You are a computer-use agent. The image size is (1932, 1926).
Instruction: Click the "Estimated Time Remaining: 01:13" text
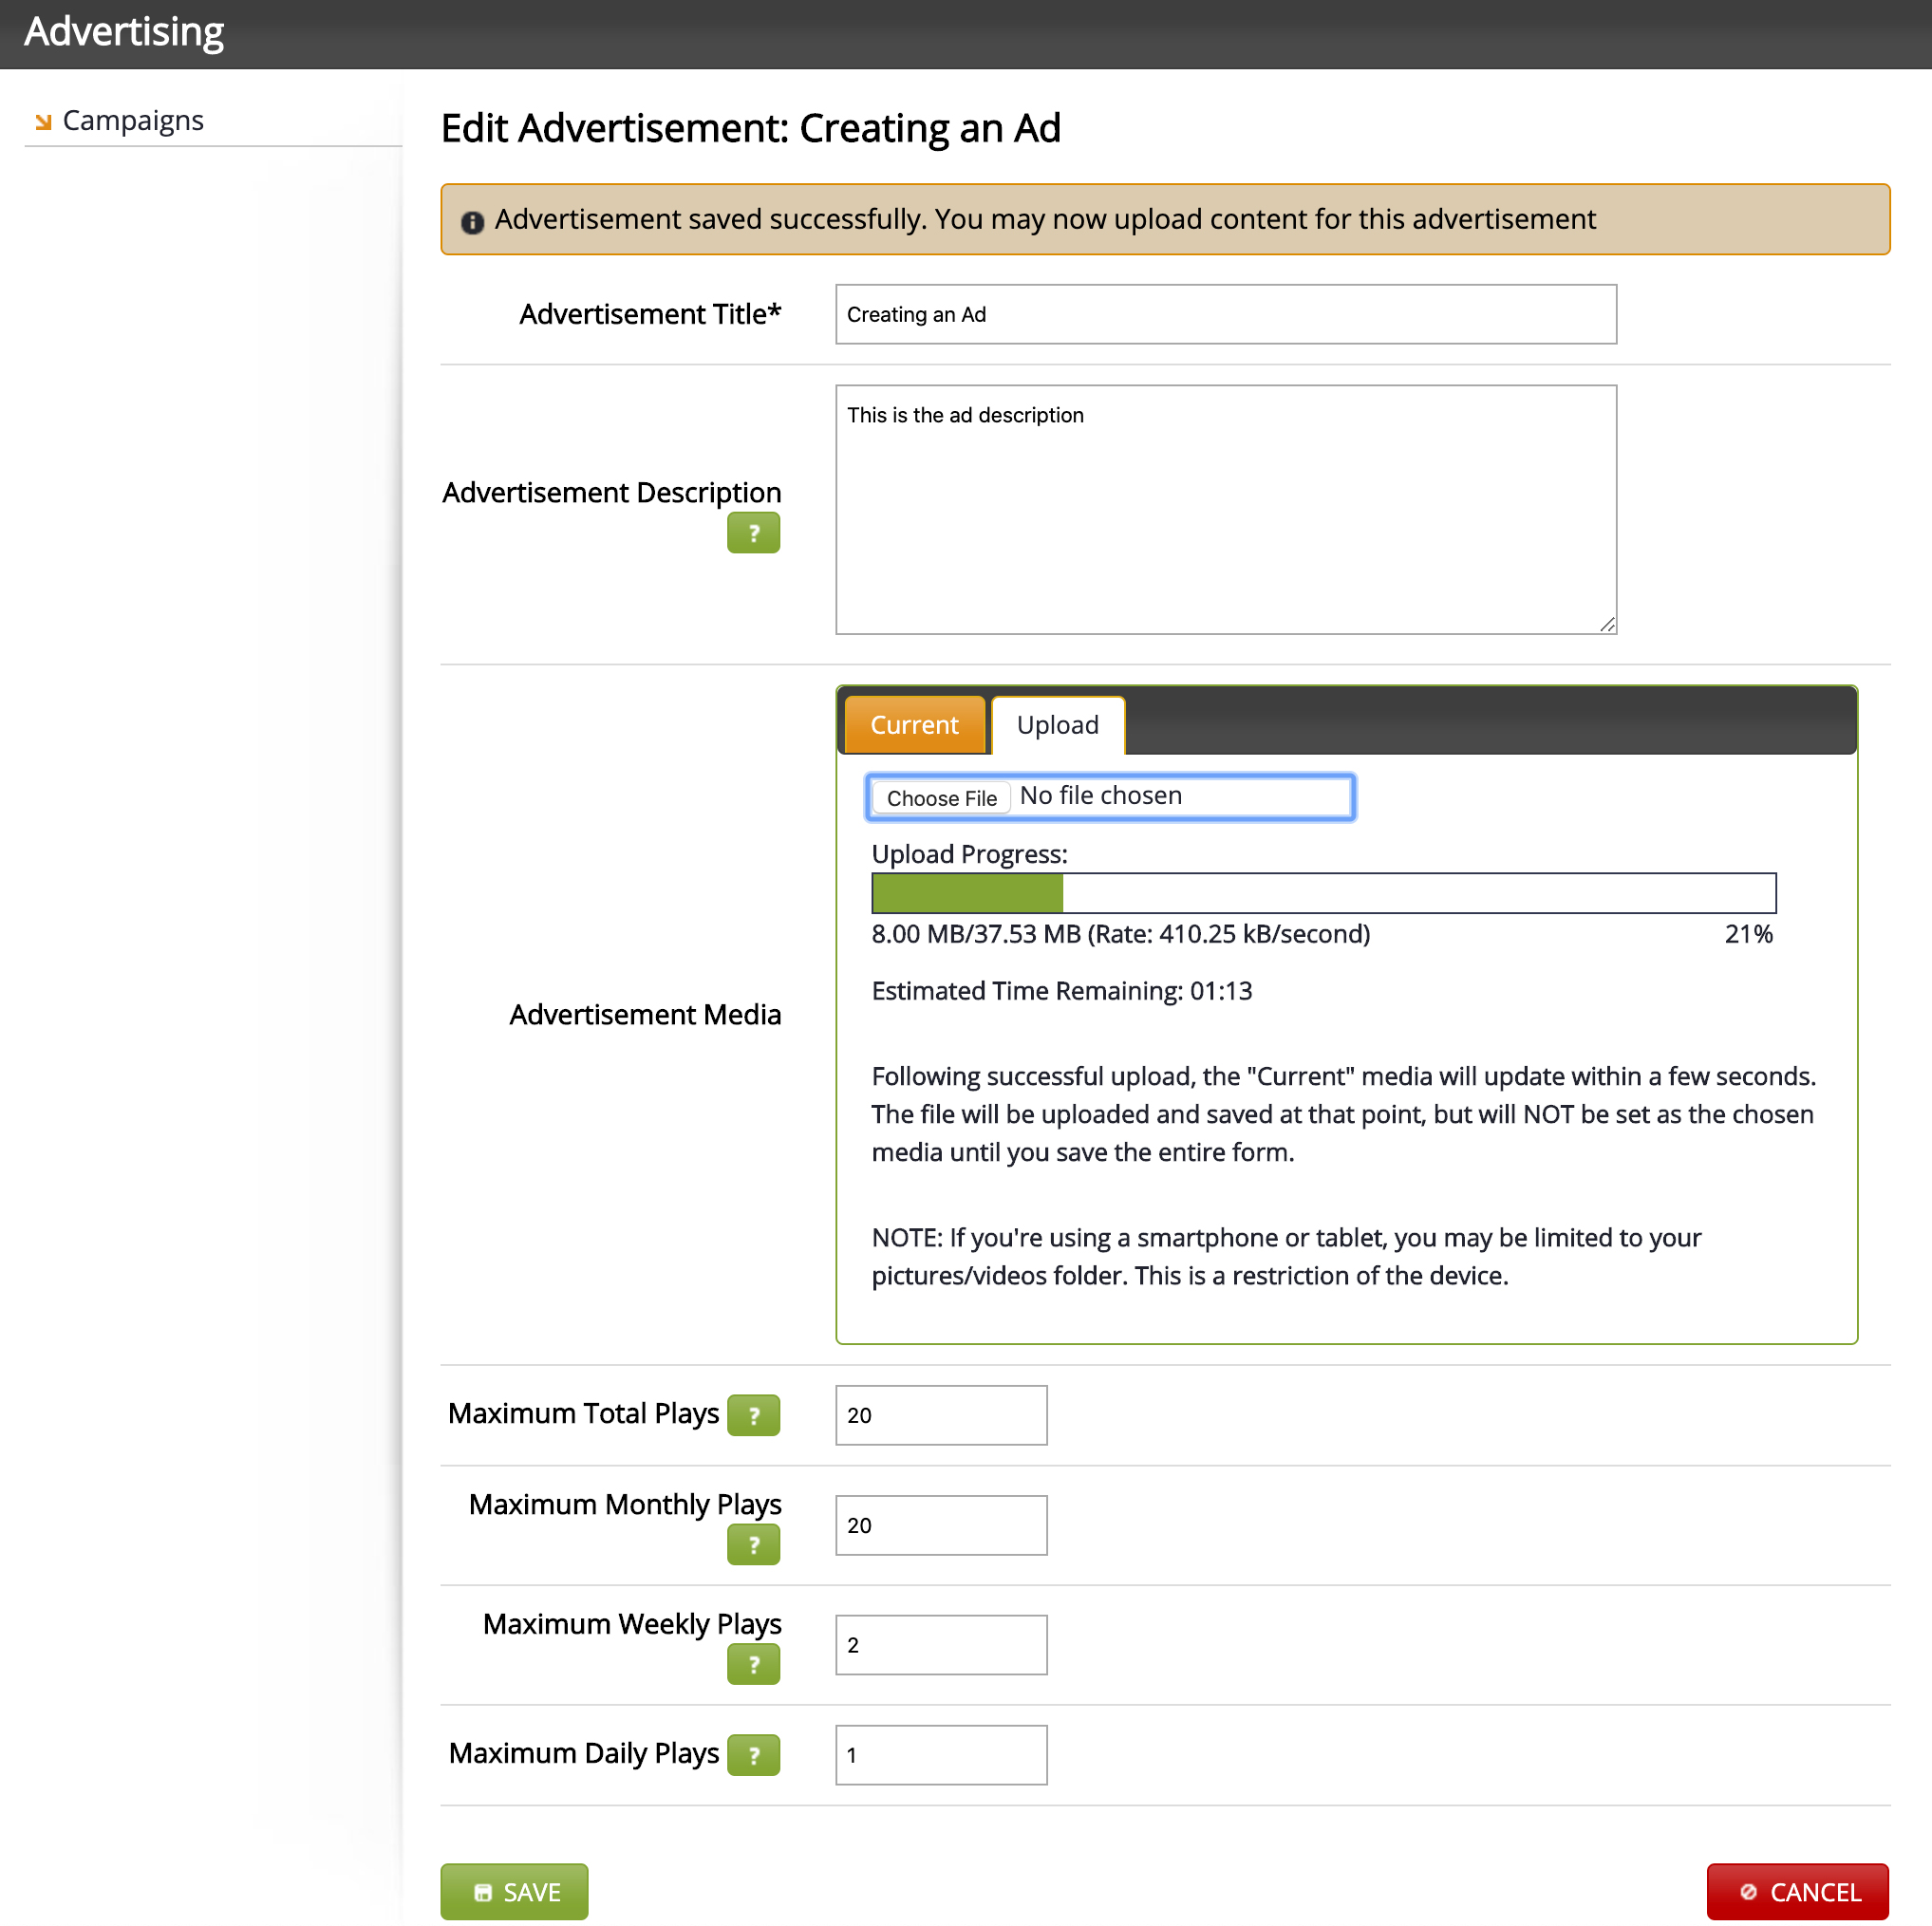[x=1062, y=991]
